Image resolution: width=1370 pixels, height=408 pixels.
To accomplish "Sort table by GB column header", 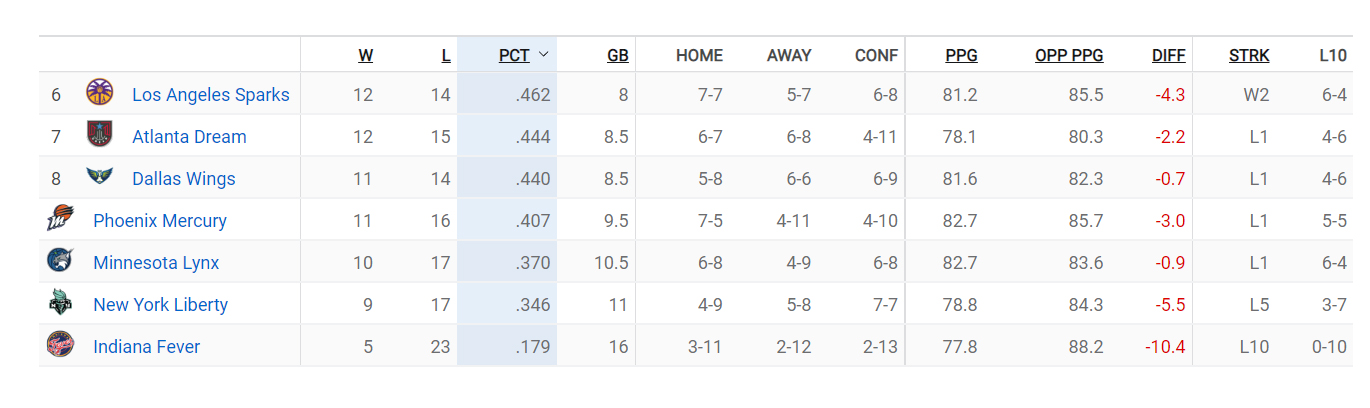I will pyautogui.click(x=617, y=56).
